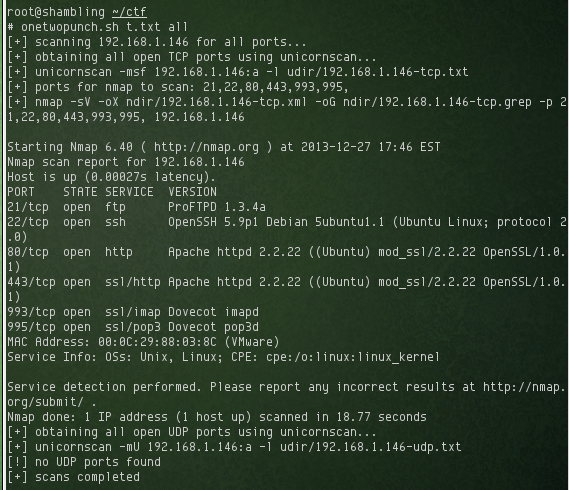Click the 80/tcp http Apache row
This screenshot has width=569, height=490.
click(287, 259)
